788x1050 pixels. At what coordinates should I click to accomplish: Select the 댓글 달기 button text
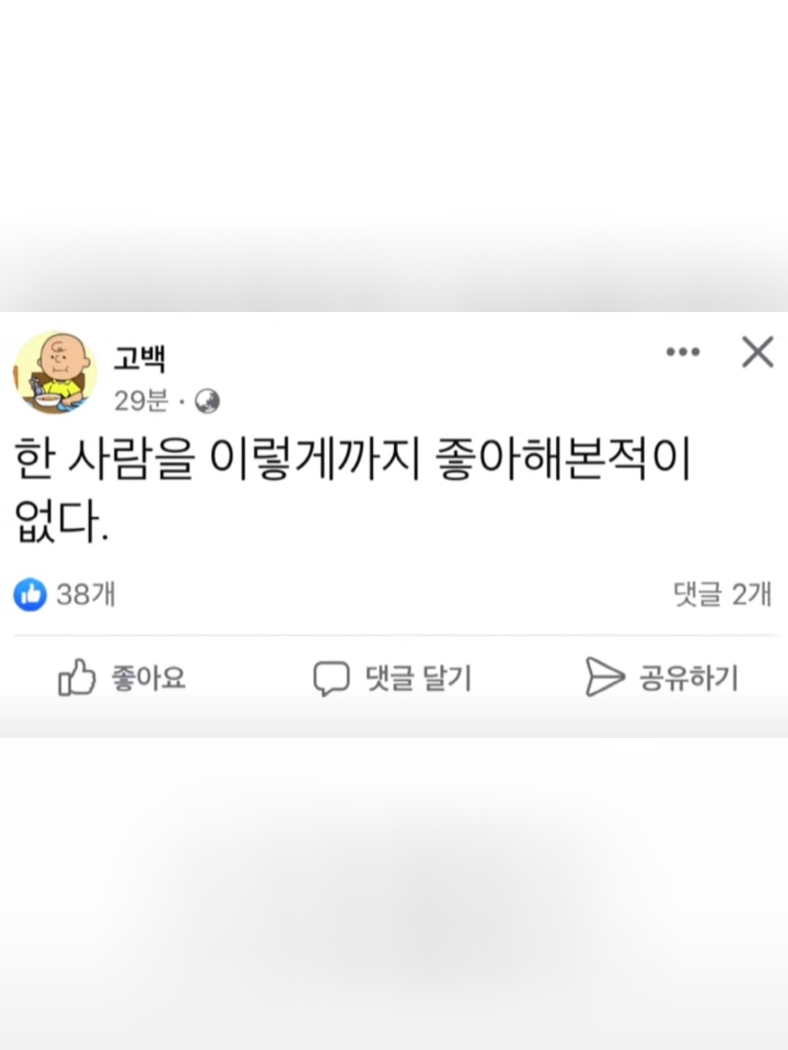(418, 678)
